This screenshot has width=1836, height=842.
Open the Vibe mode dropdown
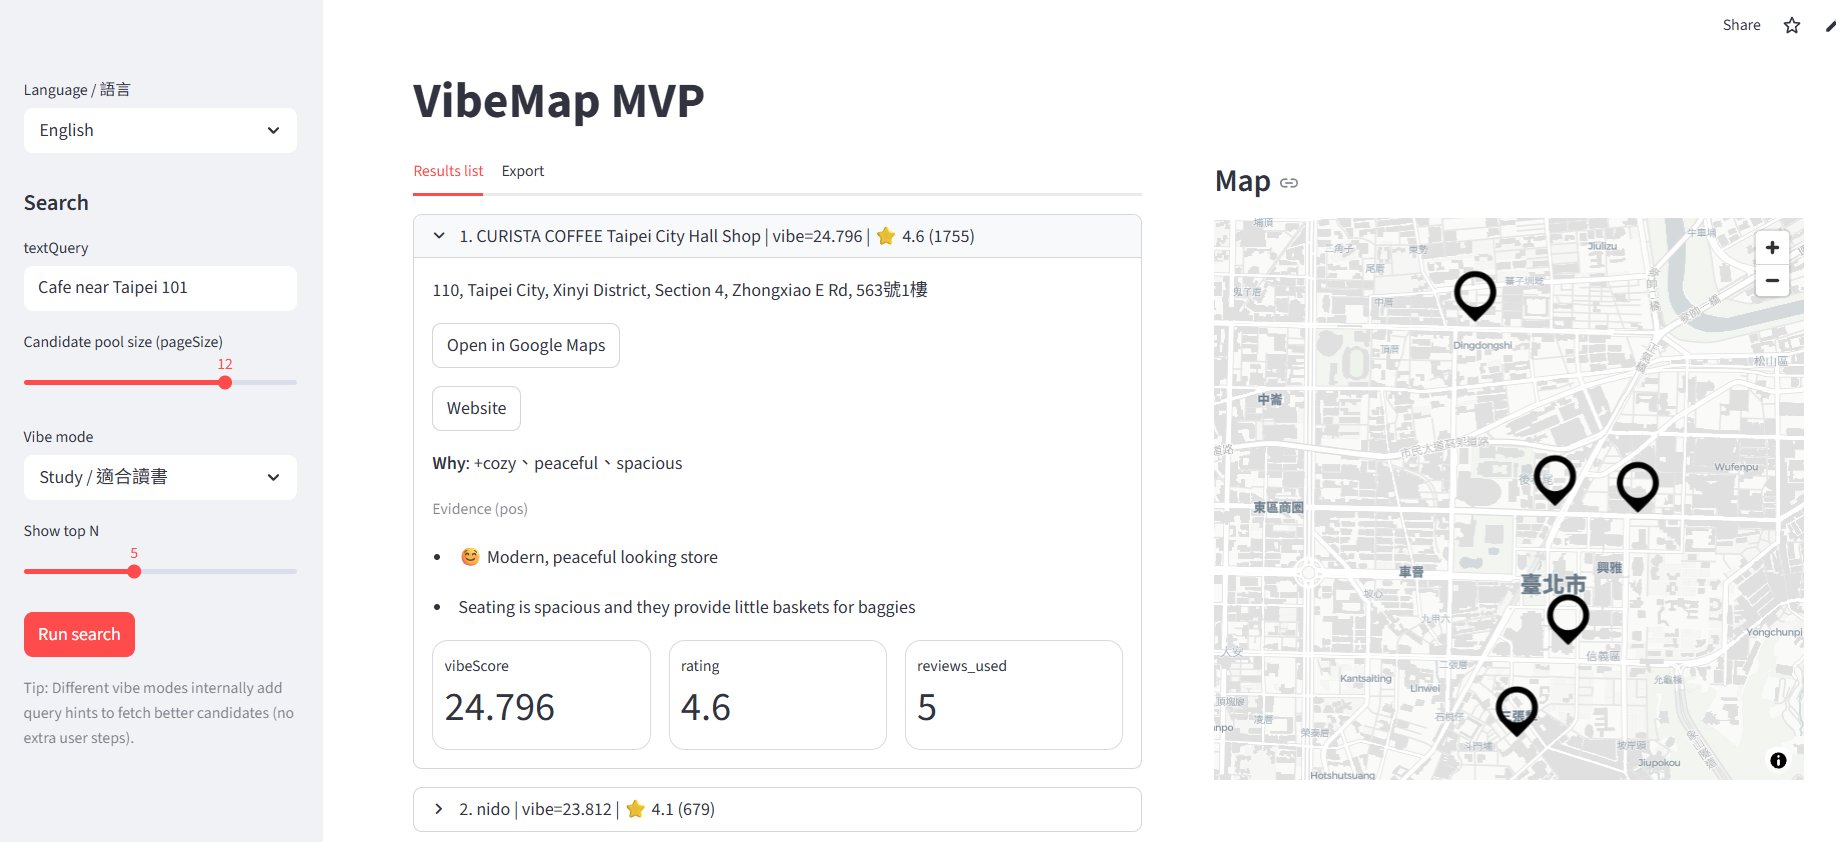coord(160,478)
